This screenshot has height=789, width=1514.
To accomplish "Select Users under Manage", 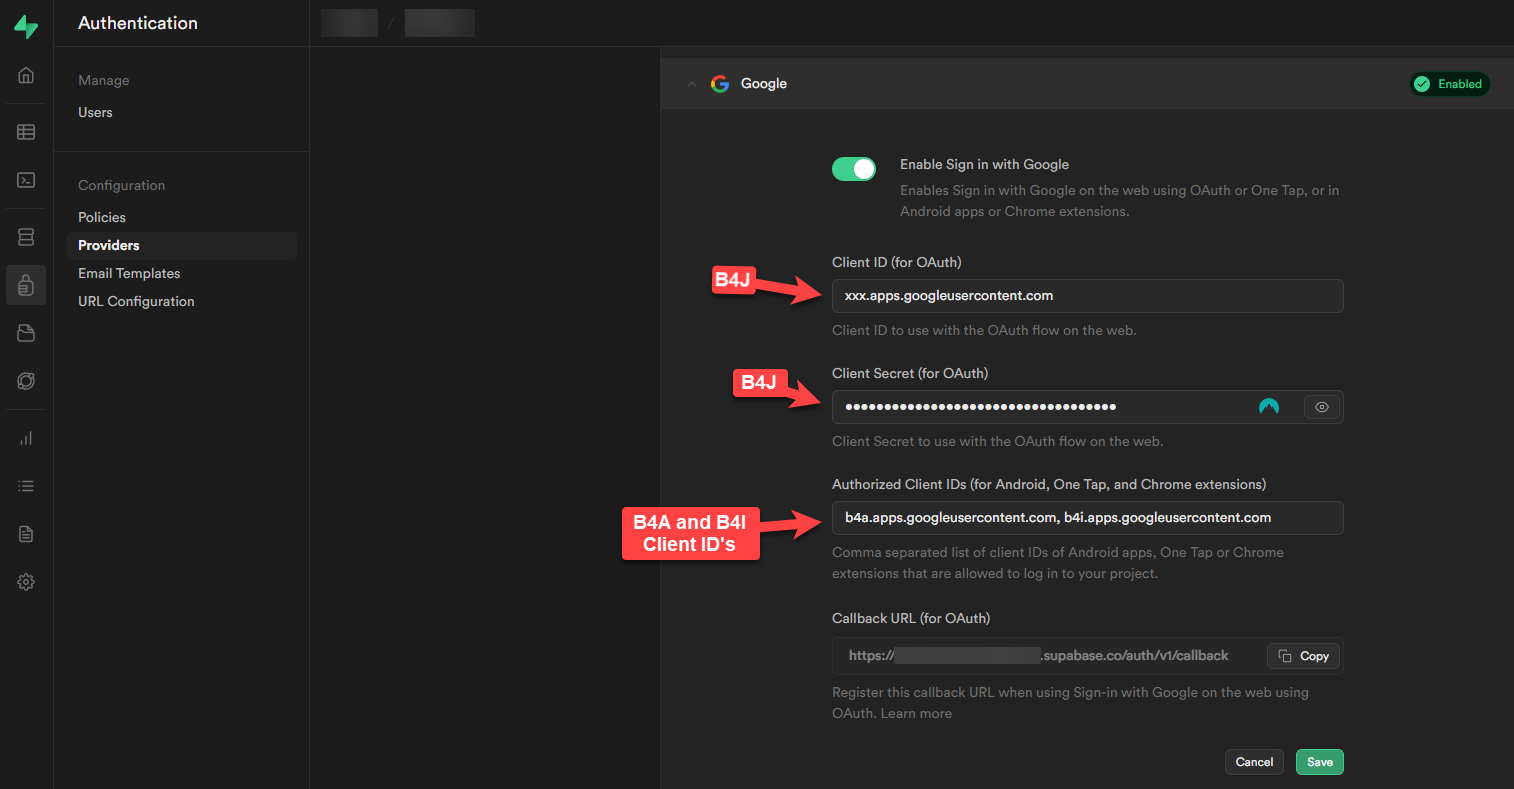I will click(x=95, y=112).
